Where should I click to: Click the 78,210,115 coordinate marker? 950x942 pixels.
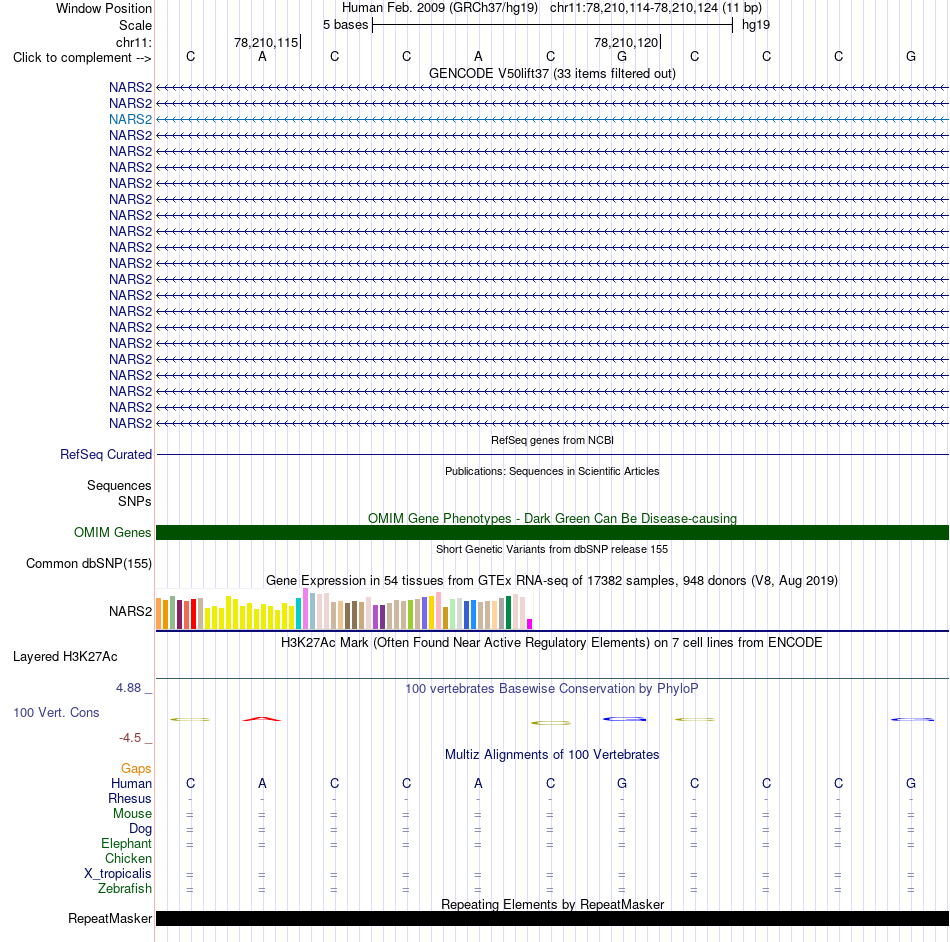point(266,42)
